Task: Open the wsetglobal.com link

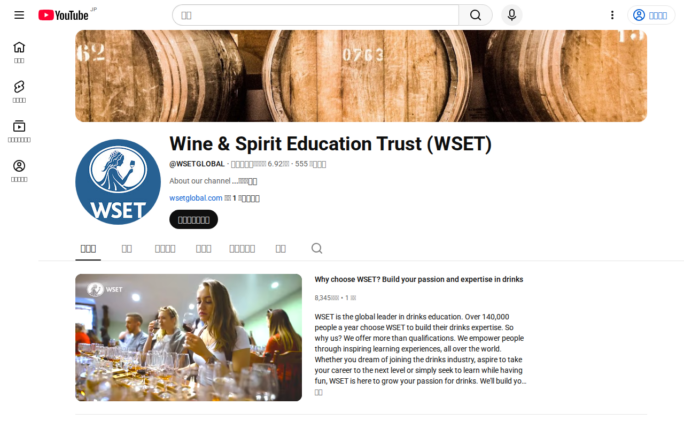Action: pos(196,198)
